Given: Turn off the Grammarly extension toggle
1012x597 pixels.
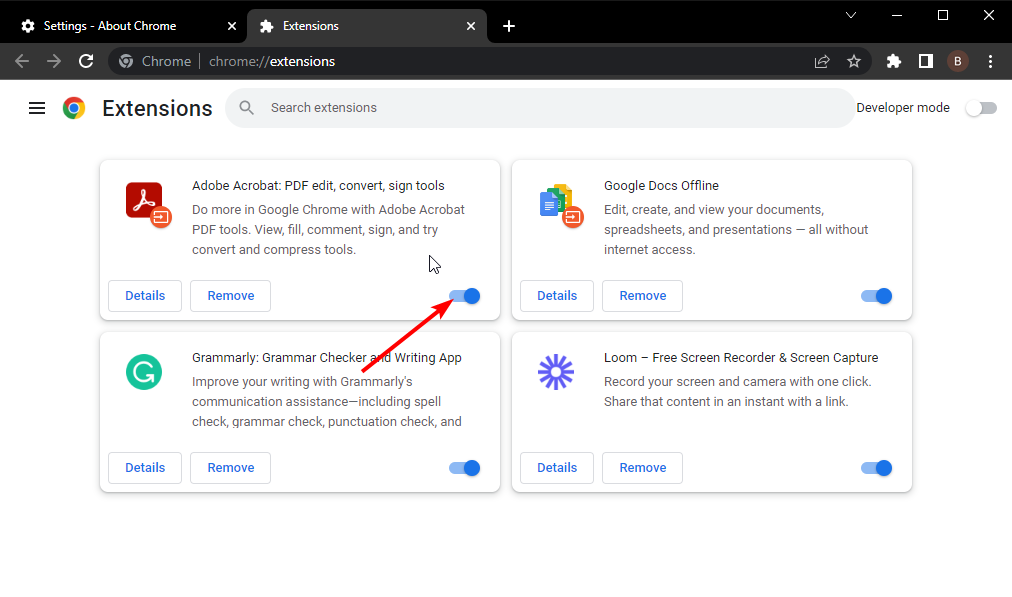Looking at the screenshot, I should (465, 468).
